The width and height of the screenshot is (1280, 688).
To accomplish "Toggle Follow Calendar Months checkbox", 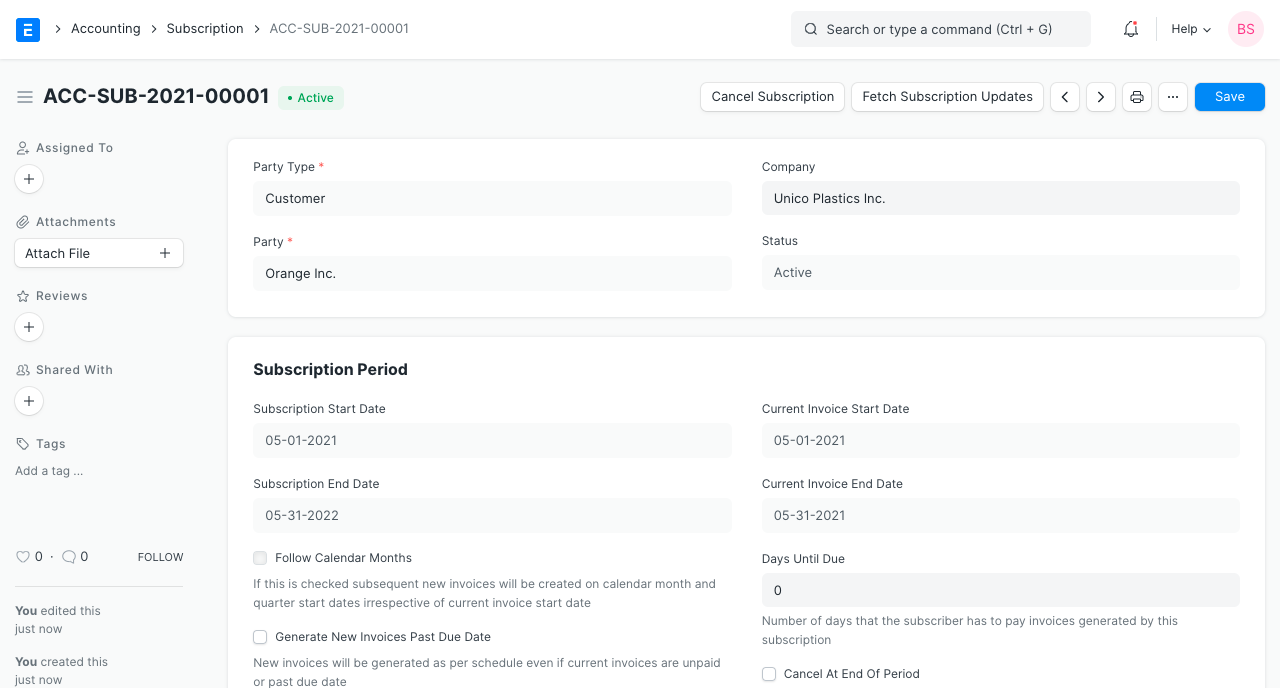I will (260, 558).
